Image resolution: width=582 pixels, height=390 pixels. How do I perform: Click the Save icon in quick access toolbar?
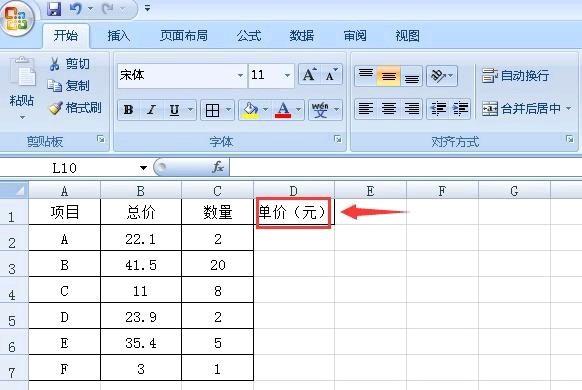54,9
